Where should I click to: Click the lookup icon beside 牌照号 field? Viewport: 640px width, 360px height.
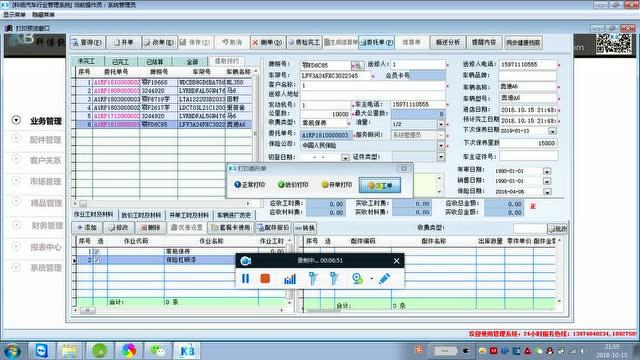358,65
